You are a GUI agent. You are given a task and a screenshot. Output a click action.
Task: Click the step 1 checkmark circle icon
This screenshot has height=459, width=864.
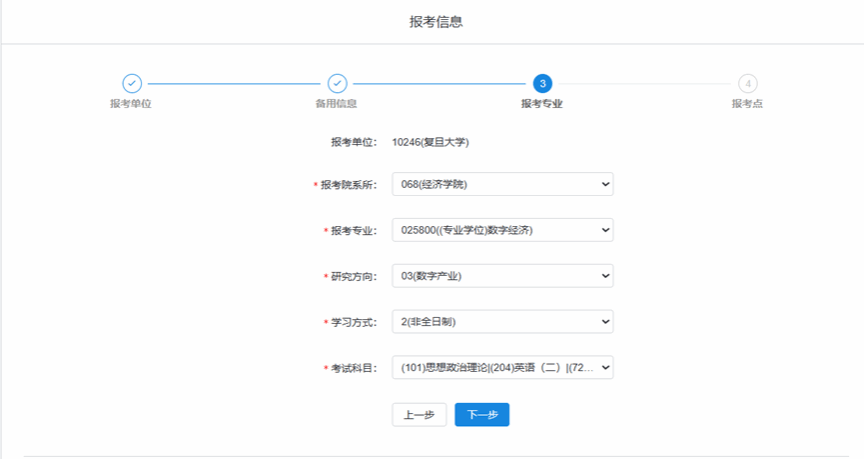132,84
